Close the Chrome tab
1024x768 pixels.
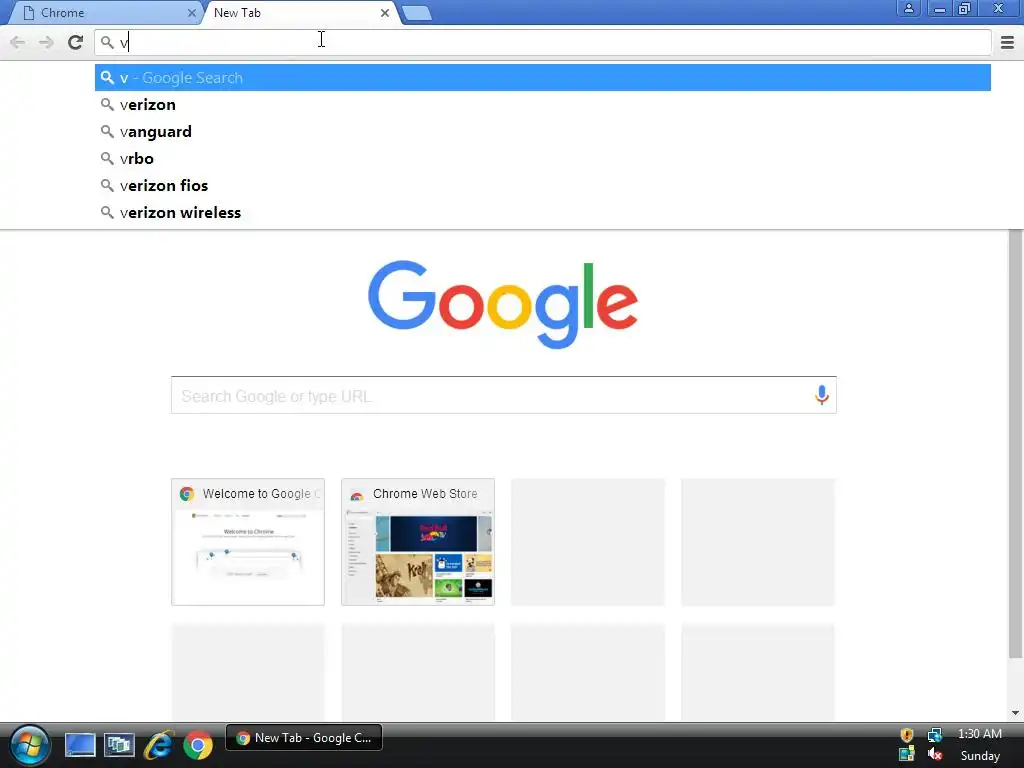(192, 13)
